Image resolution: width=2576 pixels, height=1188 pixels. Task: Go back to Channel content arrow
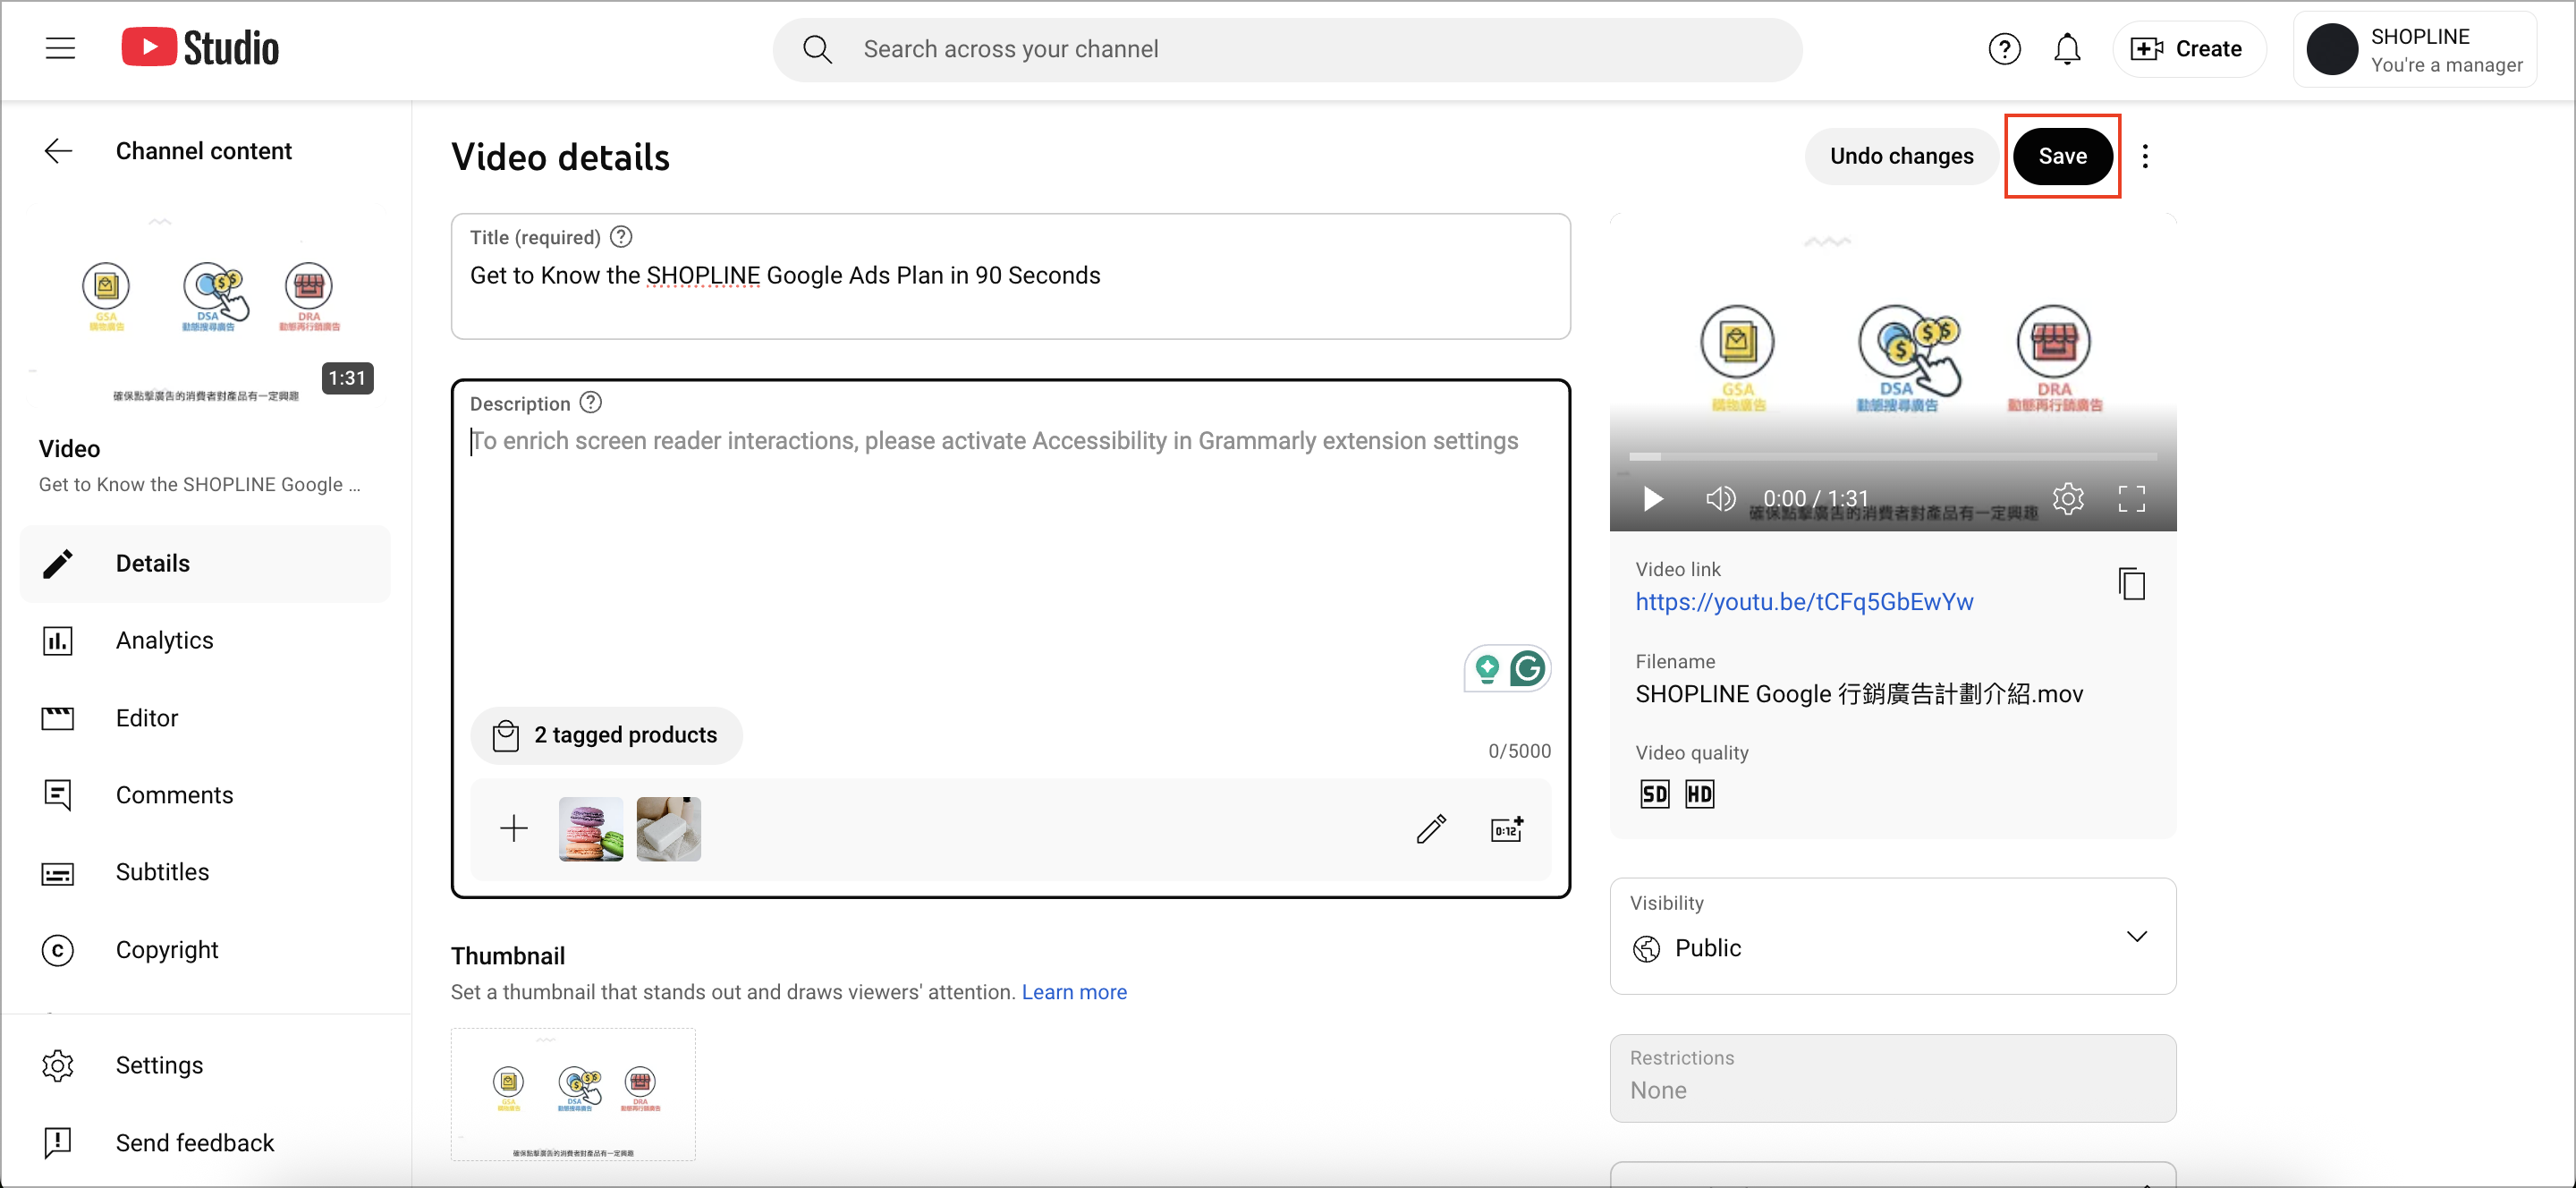tap(59, 151)
